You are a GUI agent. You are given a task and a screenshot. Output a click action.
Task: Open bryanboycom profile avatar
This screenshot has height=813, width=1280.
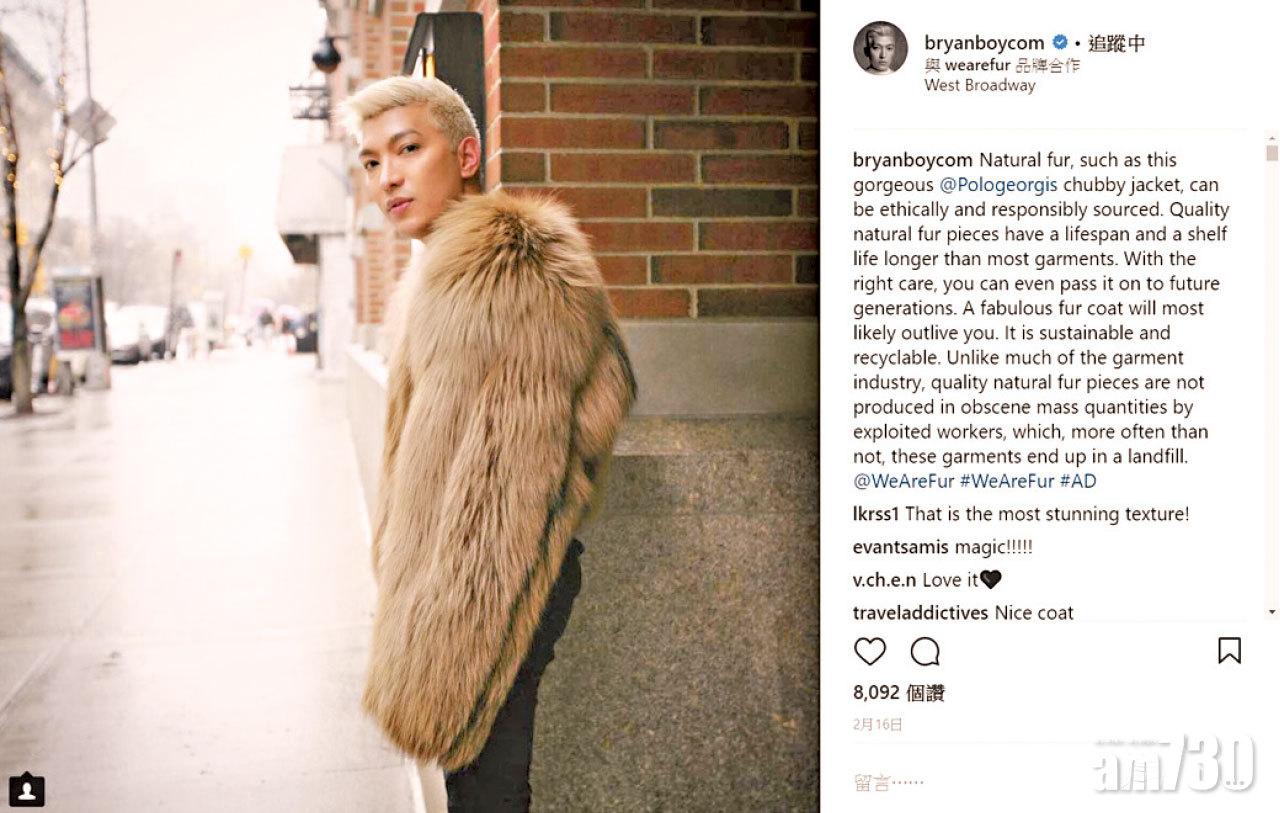pyautogui.click(x=880, y=48)
